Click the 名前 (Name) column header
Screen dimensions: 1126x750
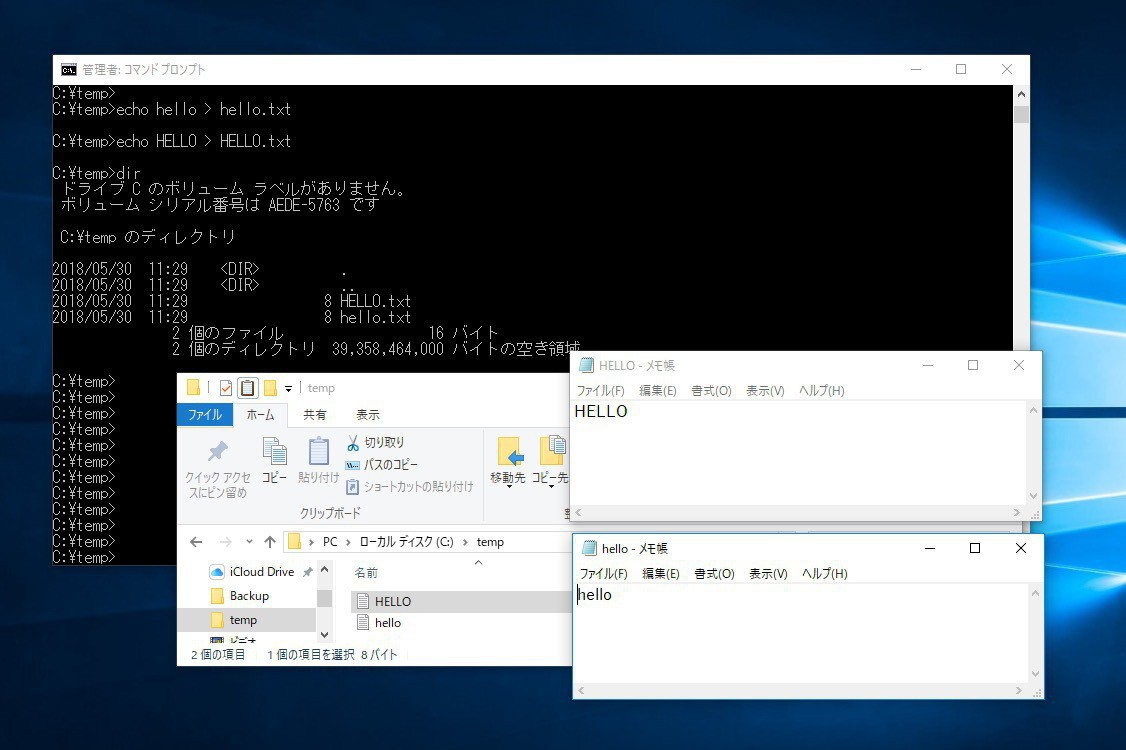point(366,573)
